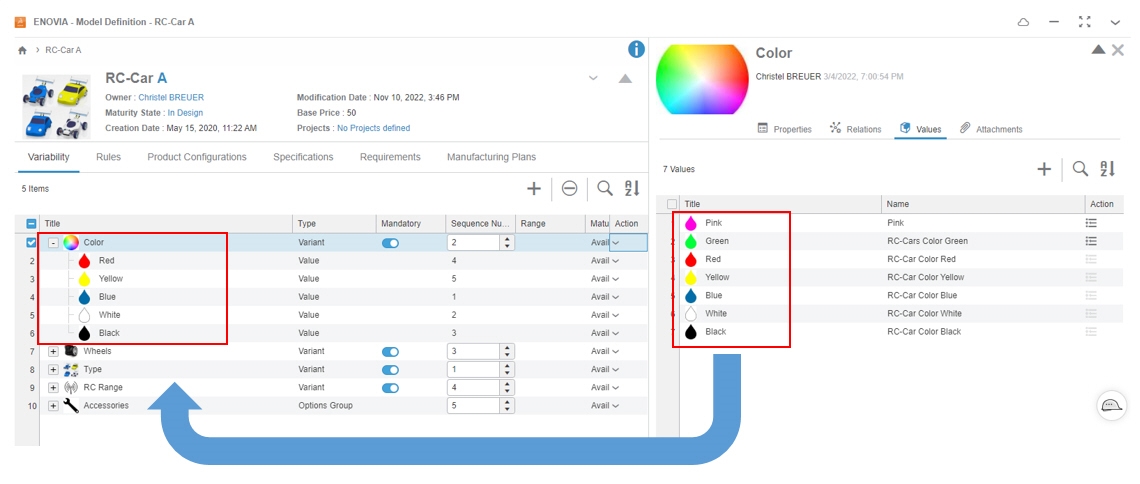The image size is (1140, 484).
Task: Switch to Relations tab in Color panel
Action: 855,129
